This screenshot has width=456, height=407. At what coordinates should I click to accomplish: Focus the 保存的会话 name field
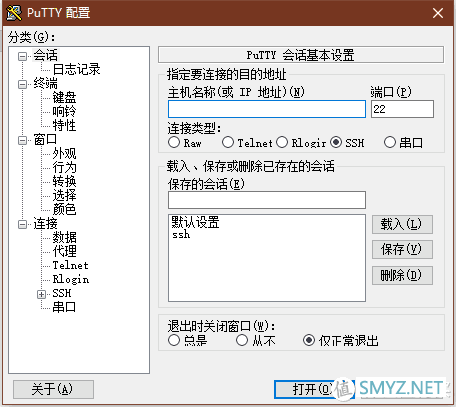point(267,200)
